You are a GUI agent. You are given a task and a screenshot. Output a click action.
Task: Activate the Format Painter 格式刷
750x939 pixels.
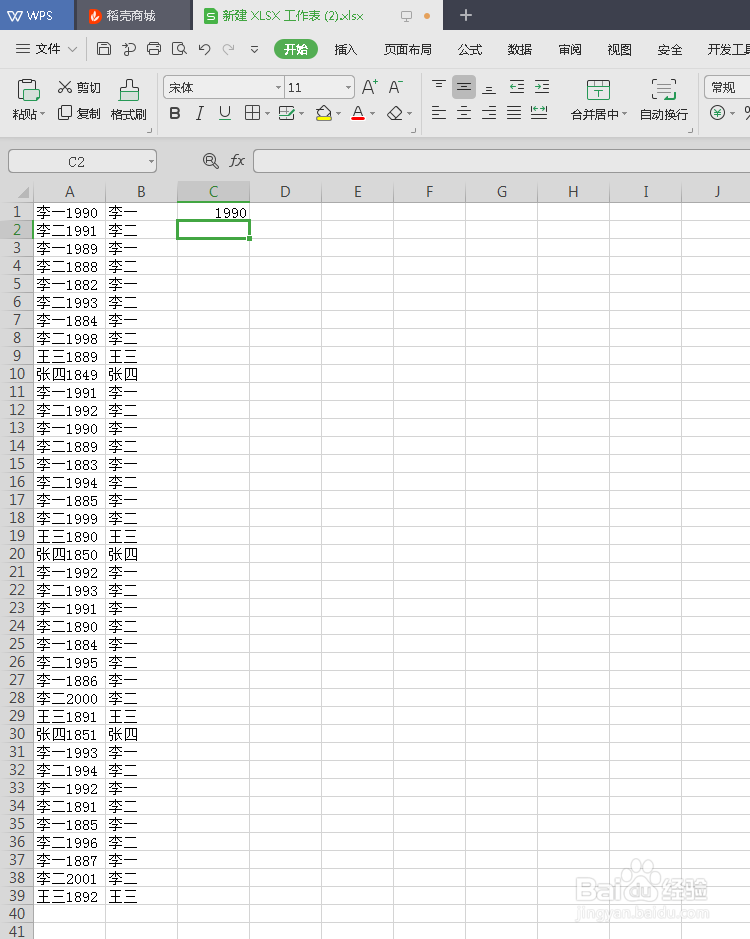tap(128, 99)
